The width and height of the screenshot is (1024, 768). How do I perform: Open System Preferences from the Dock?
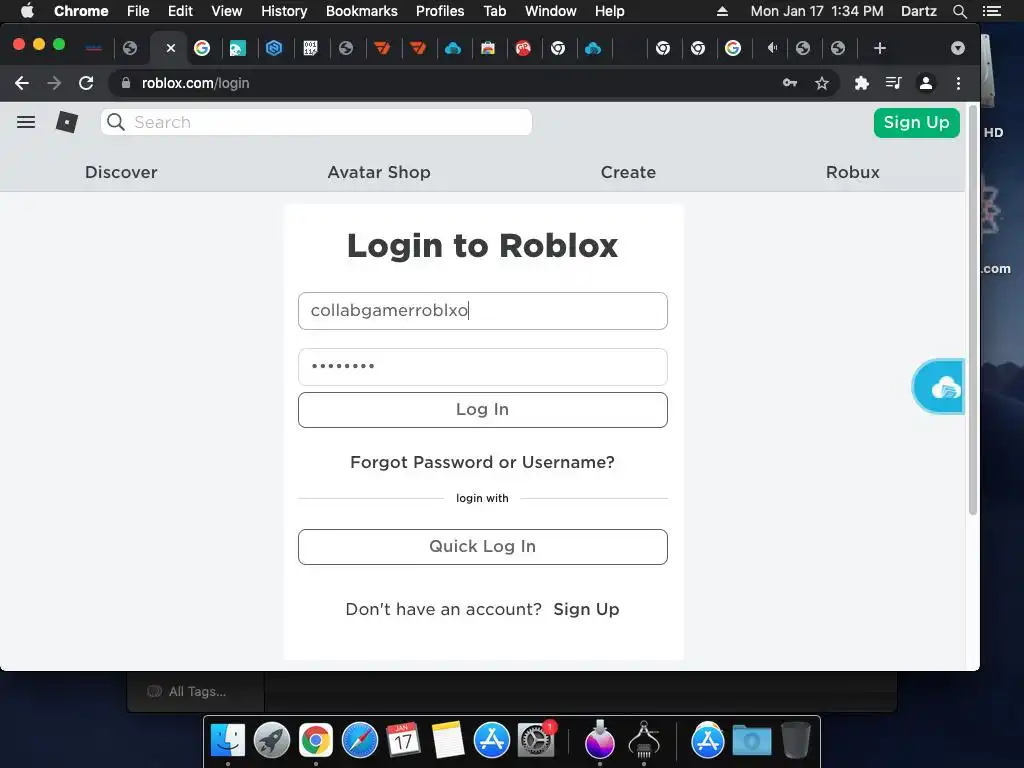(536, 740)
